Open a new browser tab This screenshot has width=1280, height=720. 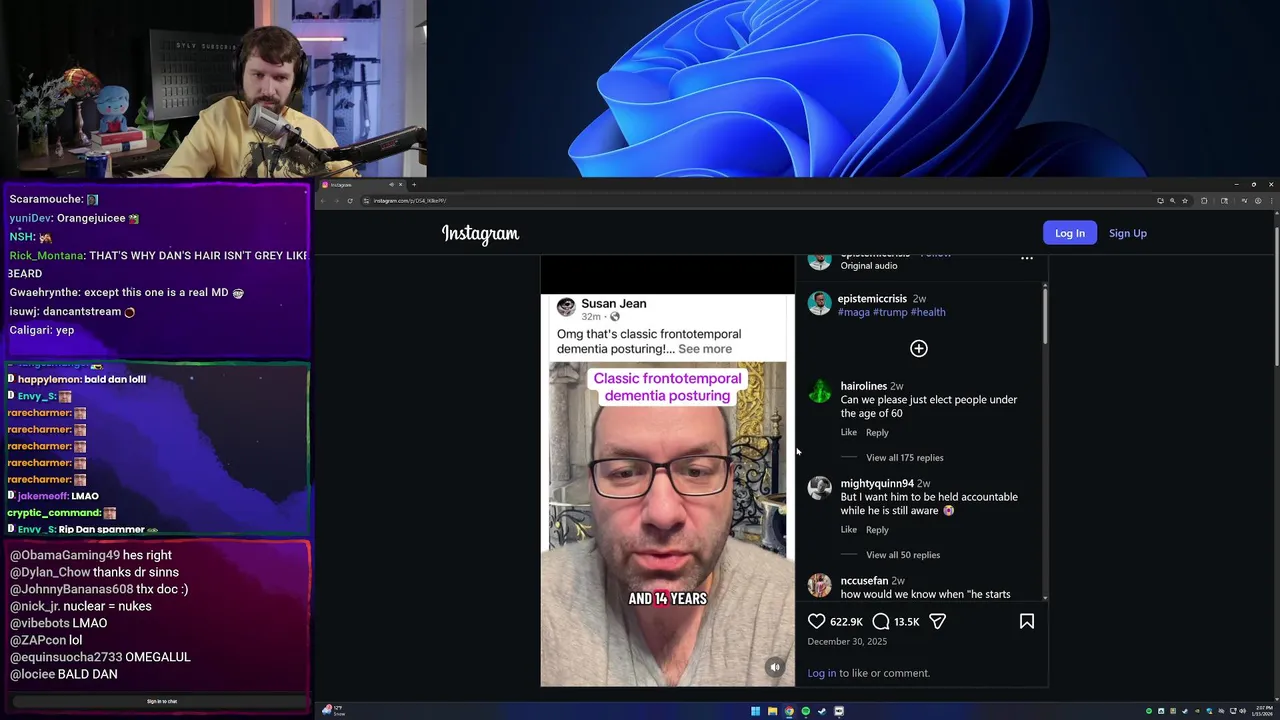[414, 184]
